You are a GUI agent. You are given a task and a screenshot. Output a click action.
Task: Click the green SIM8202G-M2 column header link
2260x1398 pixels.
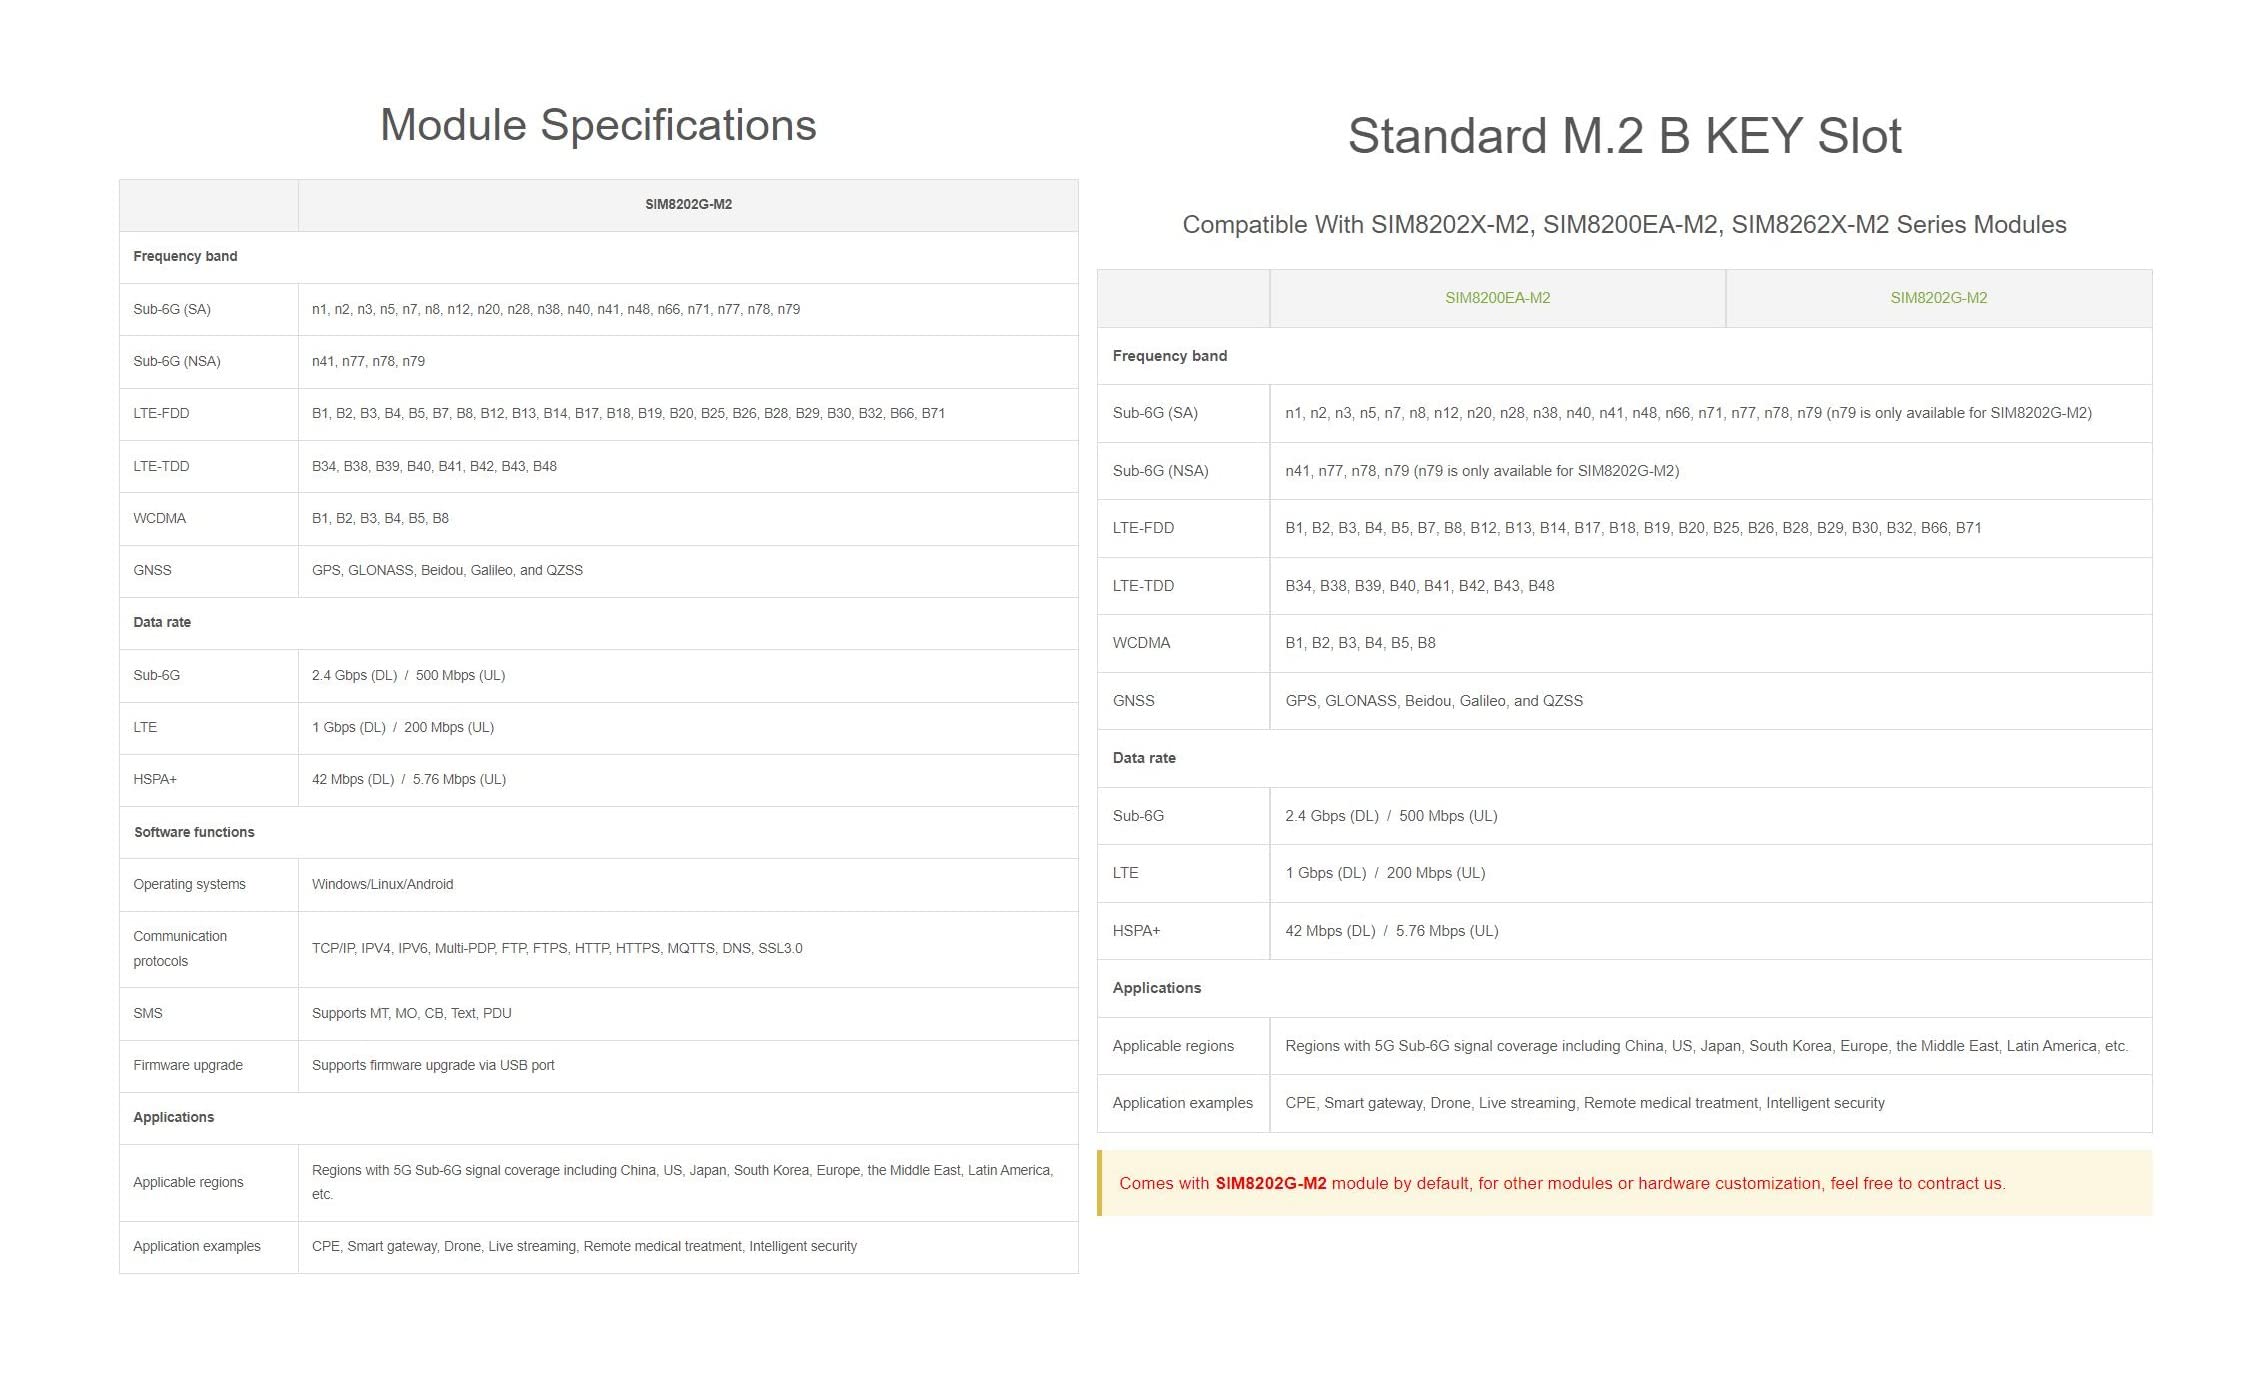1938,298
